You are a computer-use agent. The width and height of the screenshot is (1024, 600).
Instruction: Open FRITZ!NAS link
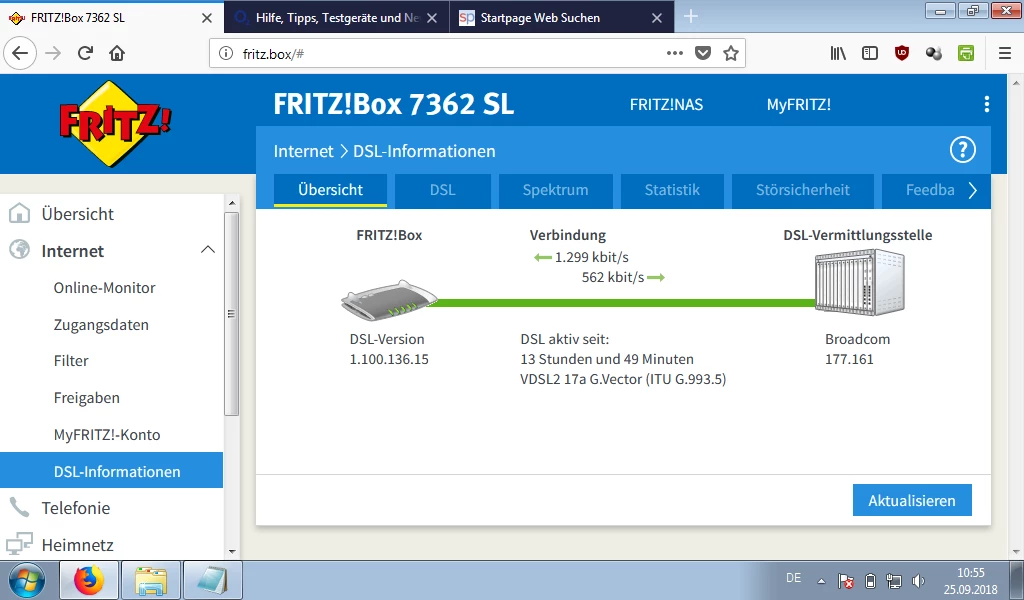click(666, 104)
